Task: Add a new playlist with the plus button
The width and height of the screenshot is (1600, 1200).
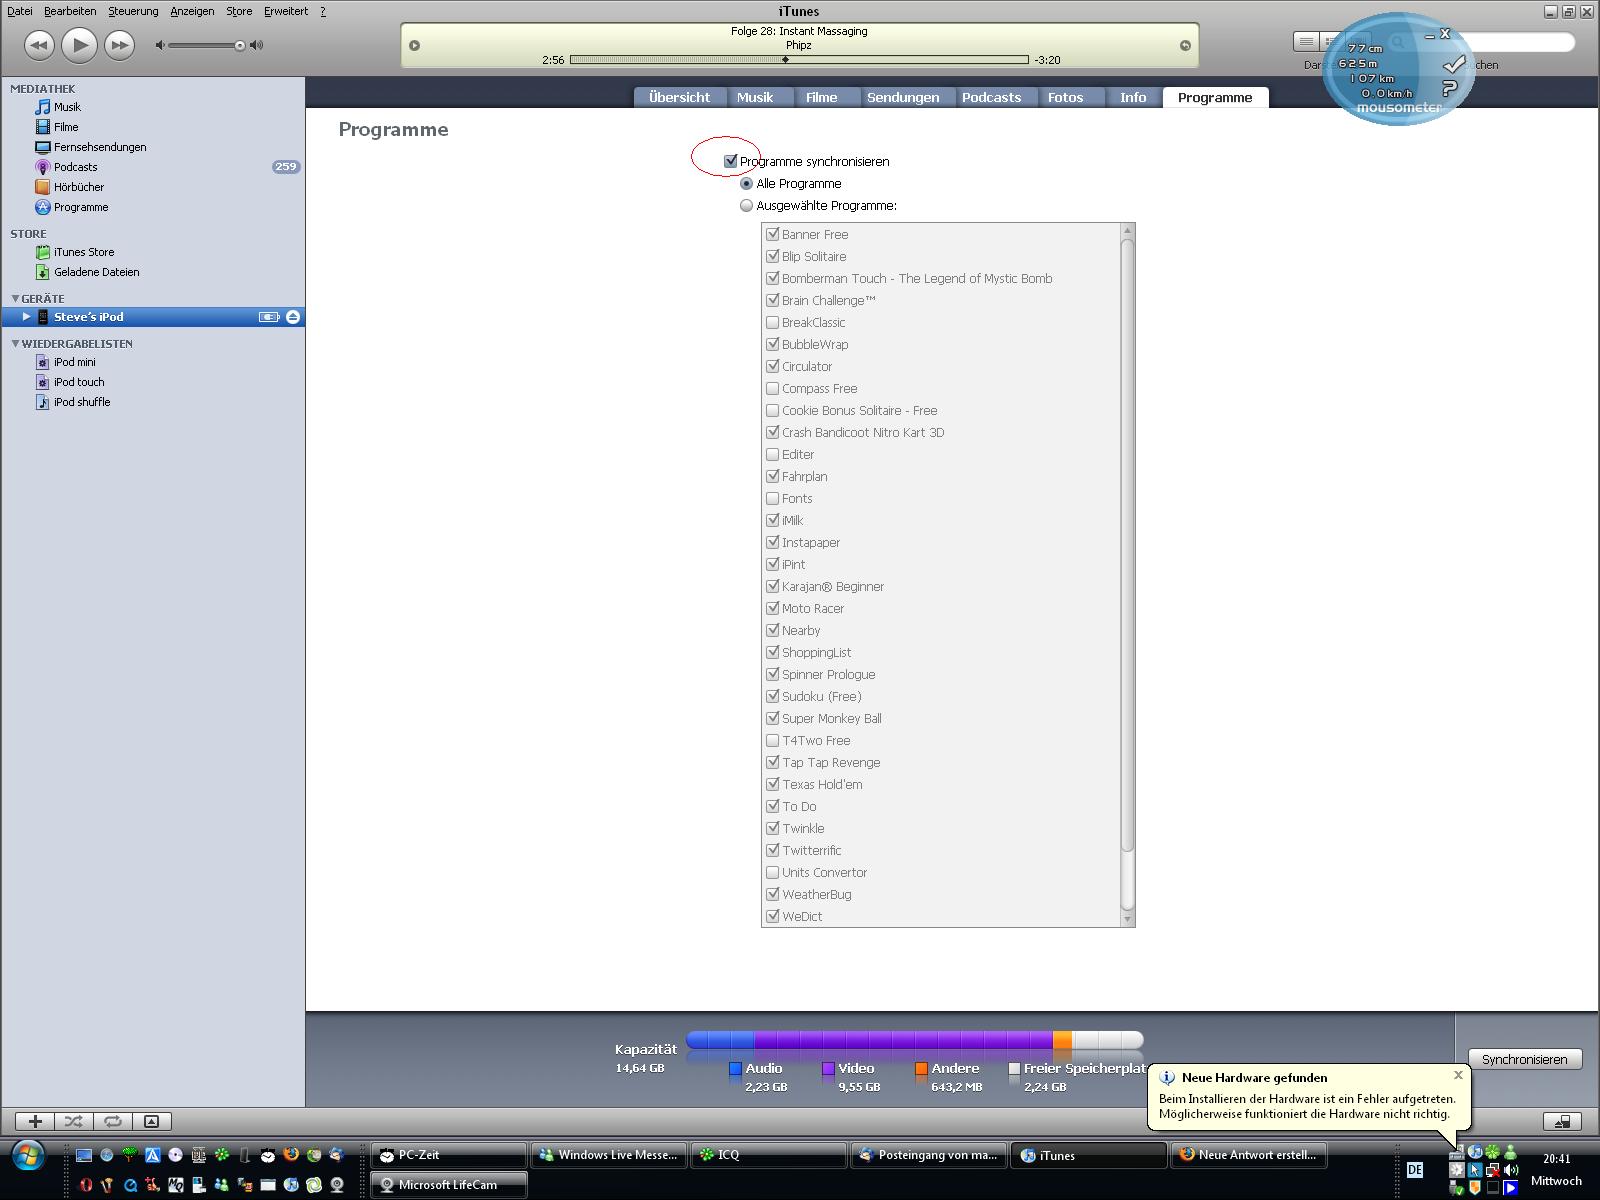Action: click(35, 1122)
